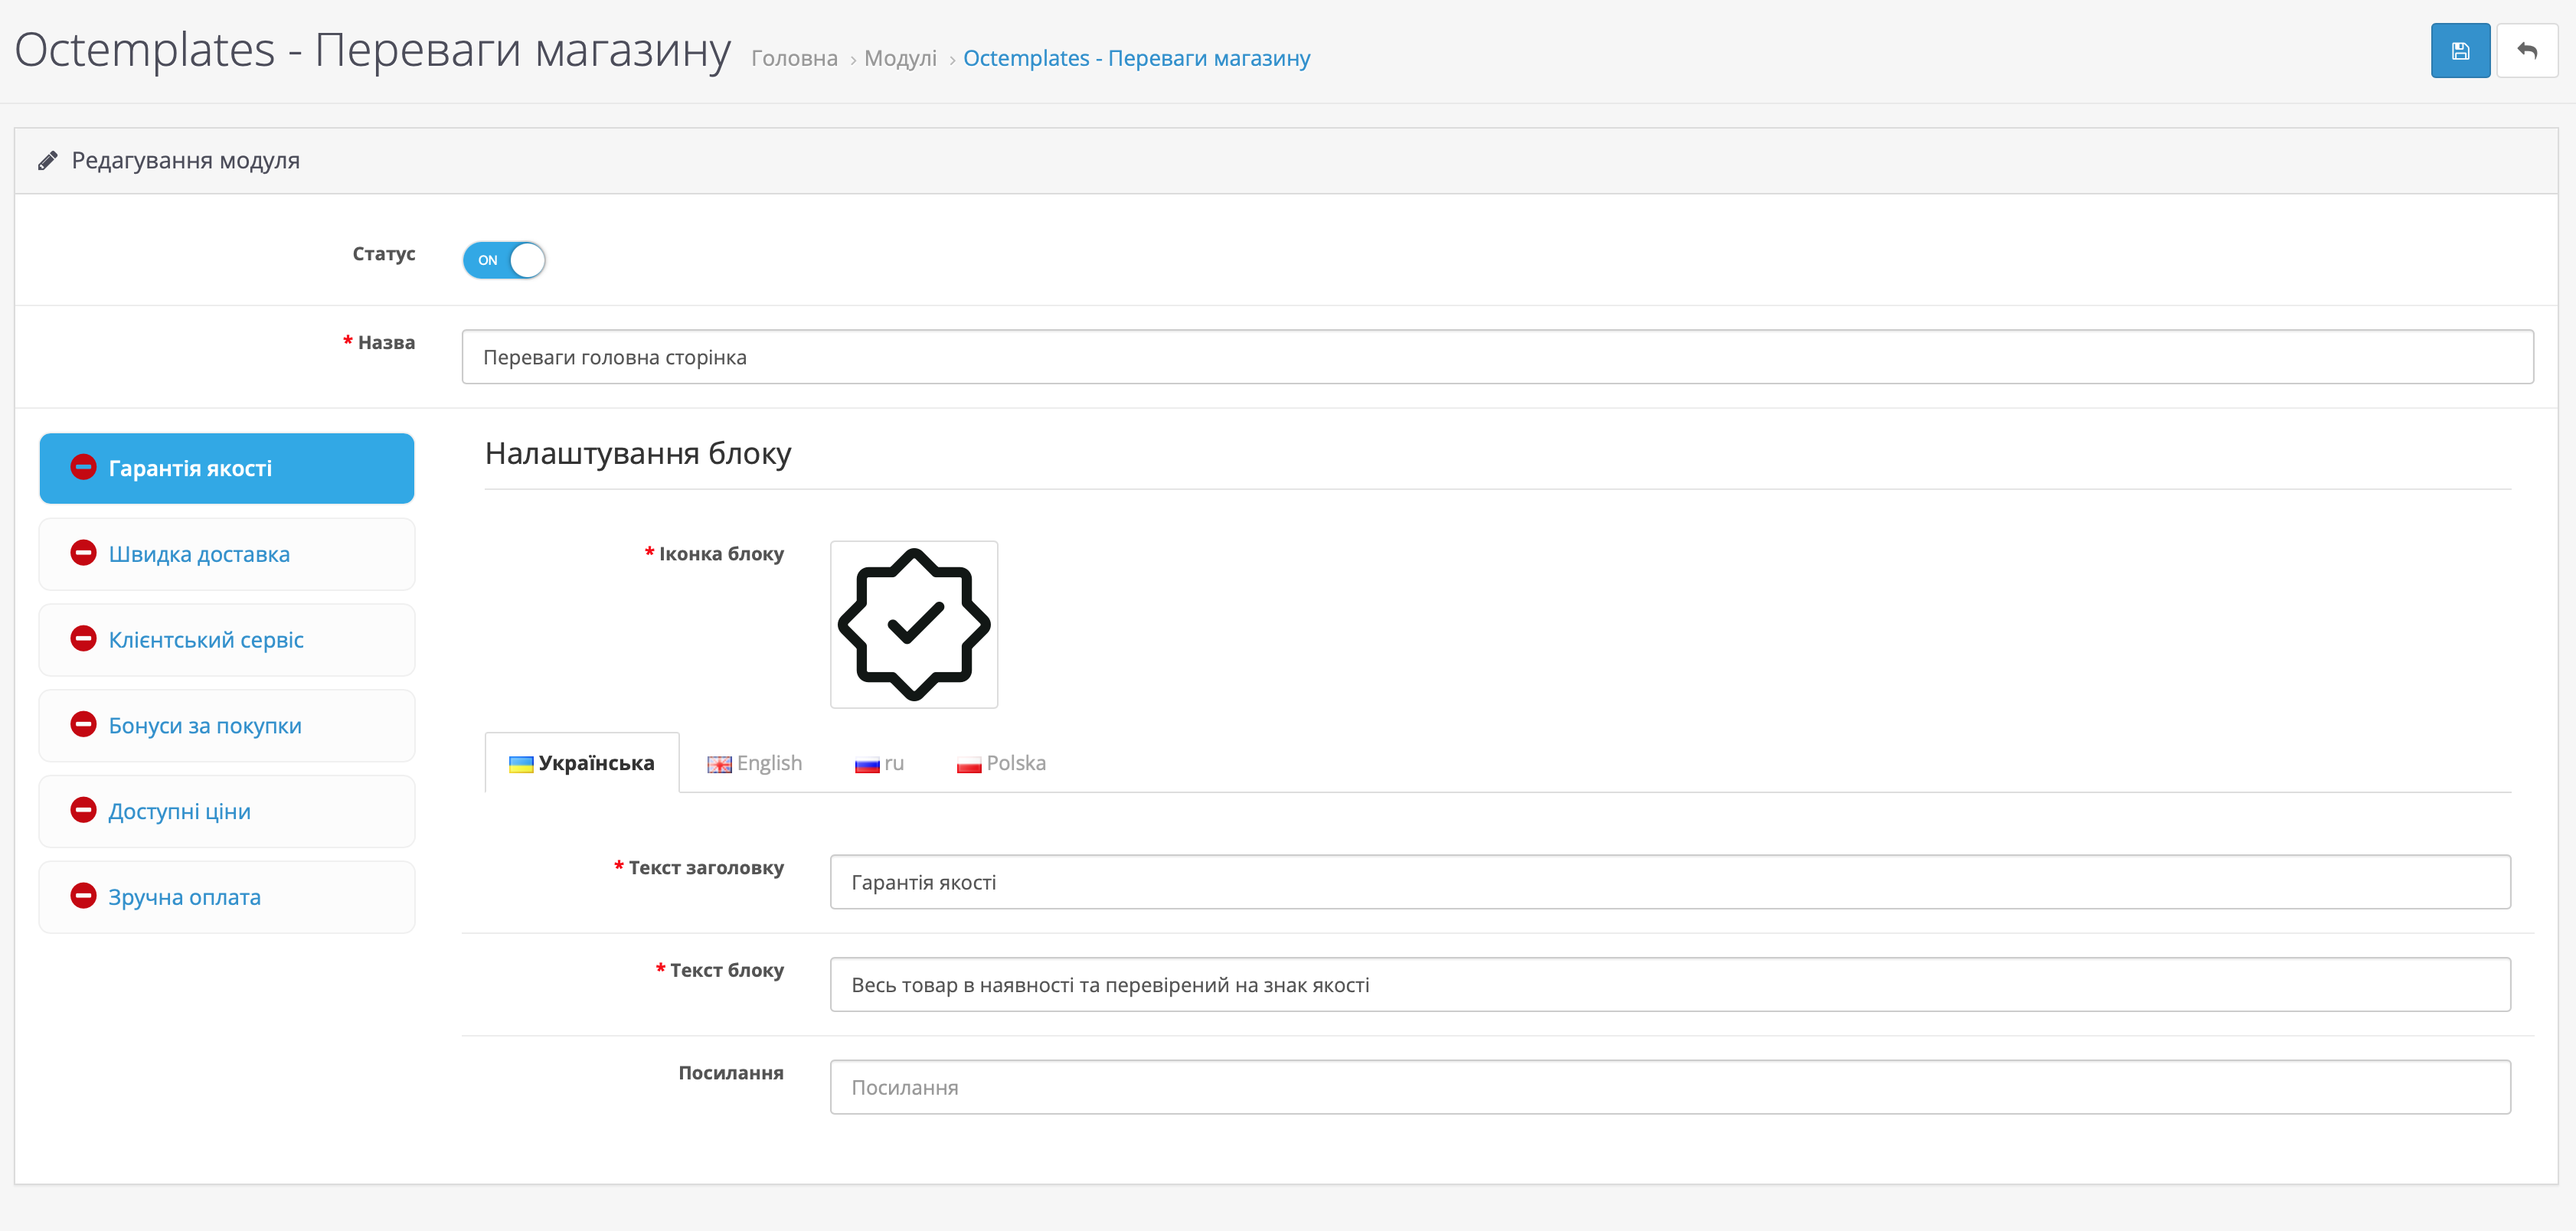2576x1231 pixels.
Task: Click red minus icon beside Швидка доставка
Action: click(x=83, y=553)
